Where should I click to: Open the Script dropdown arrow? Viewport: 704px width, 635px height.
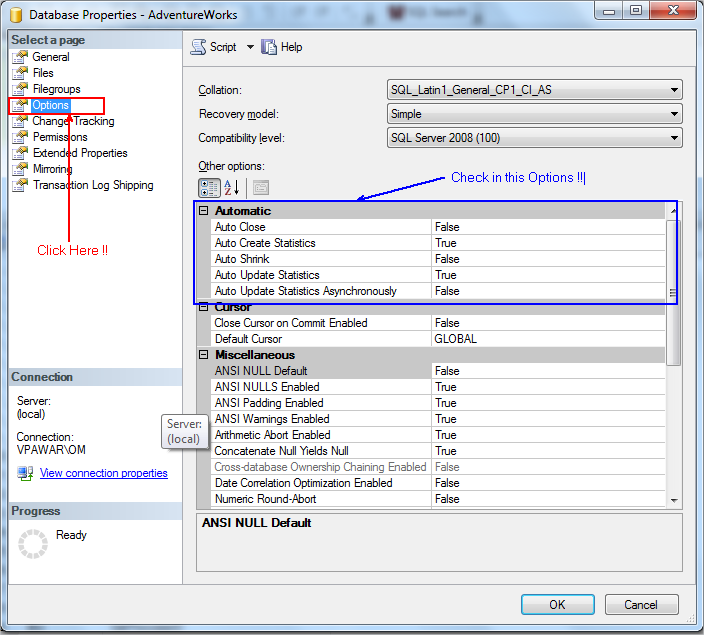[250, 47]
